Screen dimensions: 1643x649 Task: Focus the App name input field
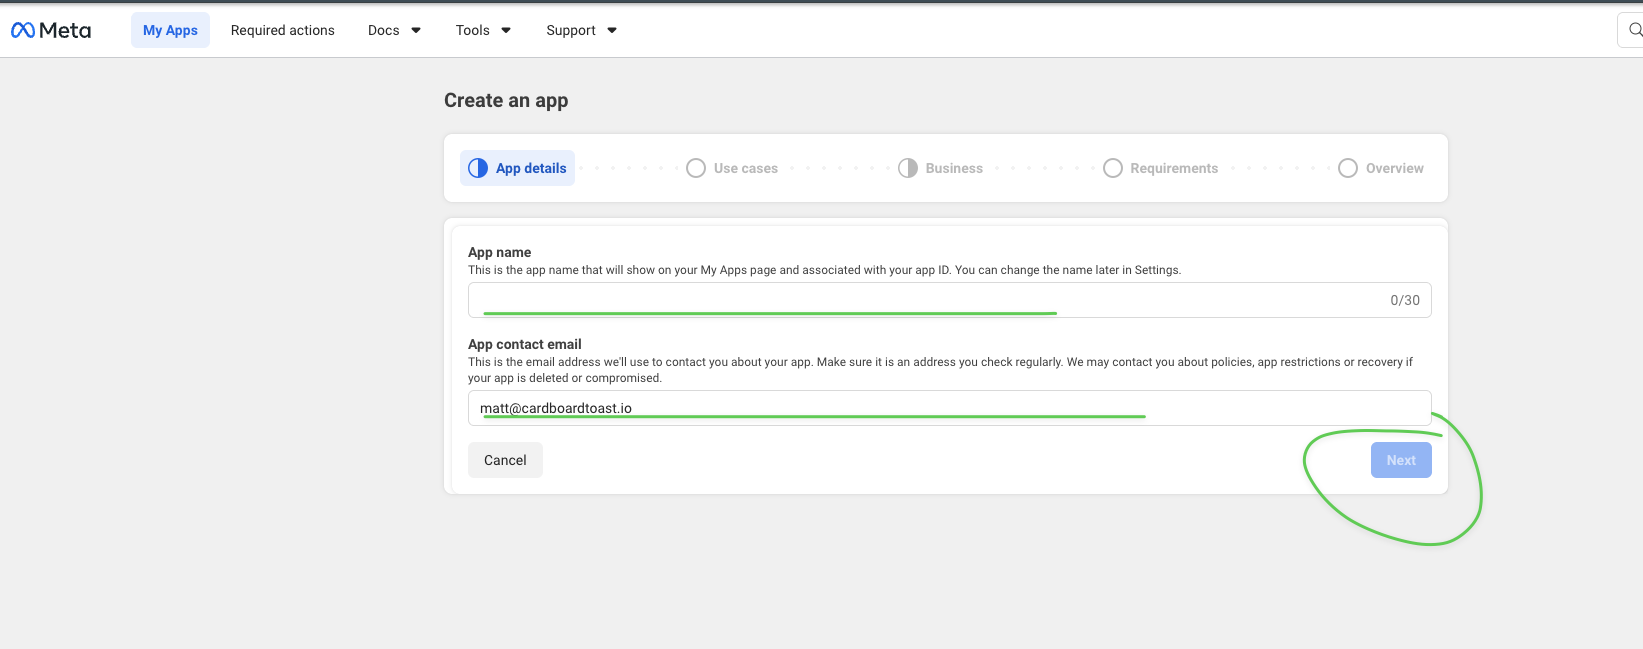[950, 300]
